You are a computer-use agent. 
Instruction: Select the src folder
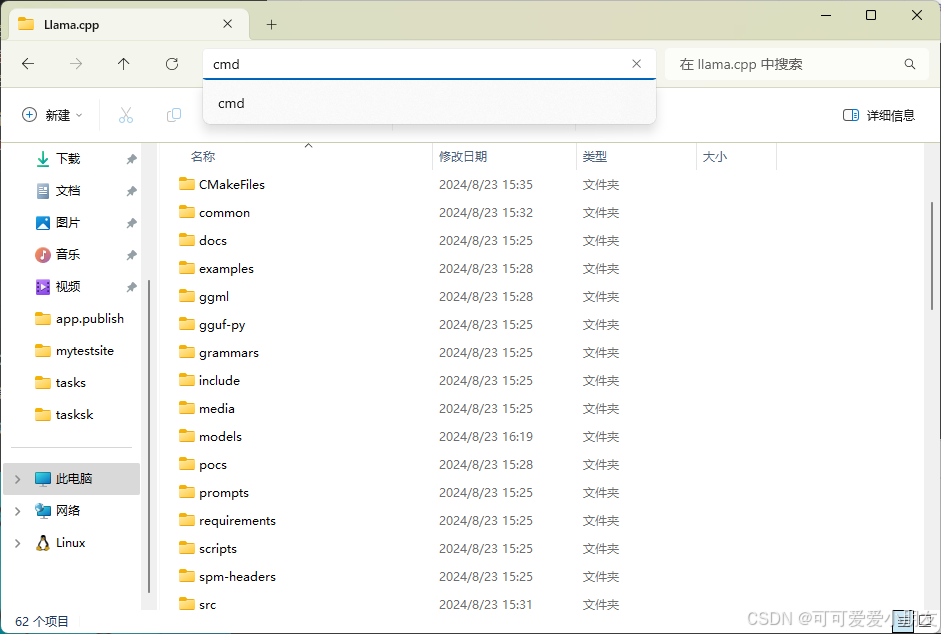coord(197,605)
